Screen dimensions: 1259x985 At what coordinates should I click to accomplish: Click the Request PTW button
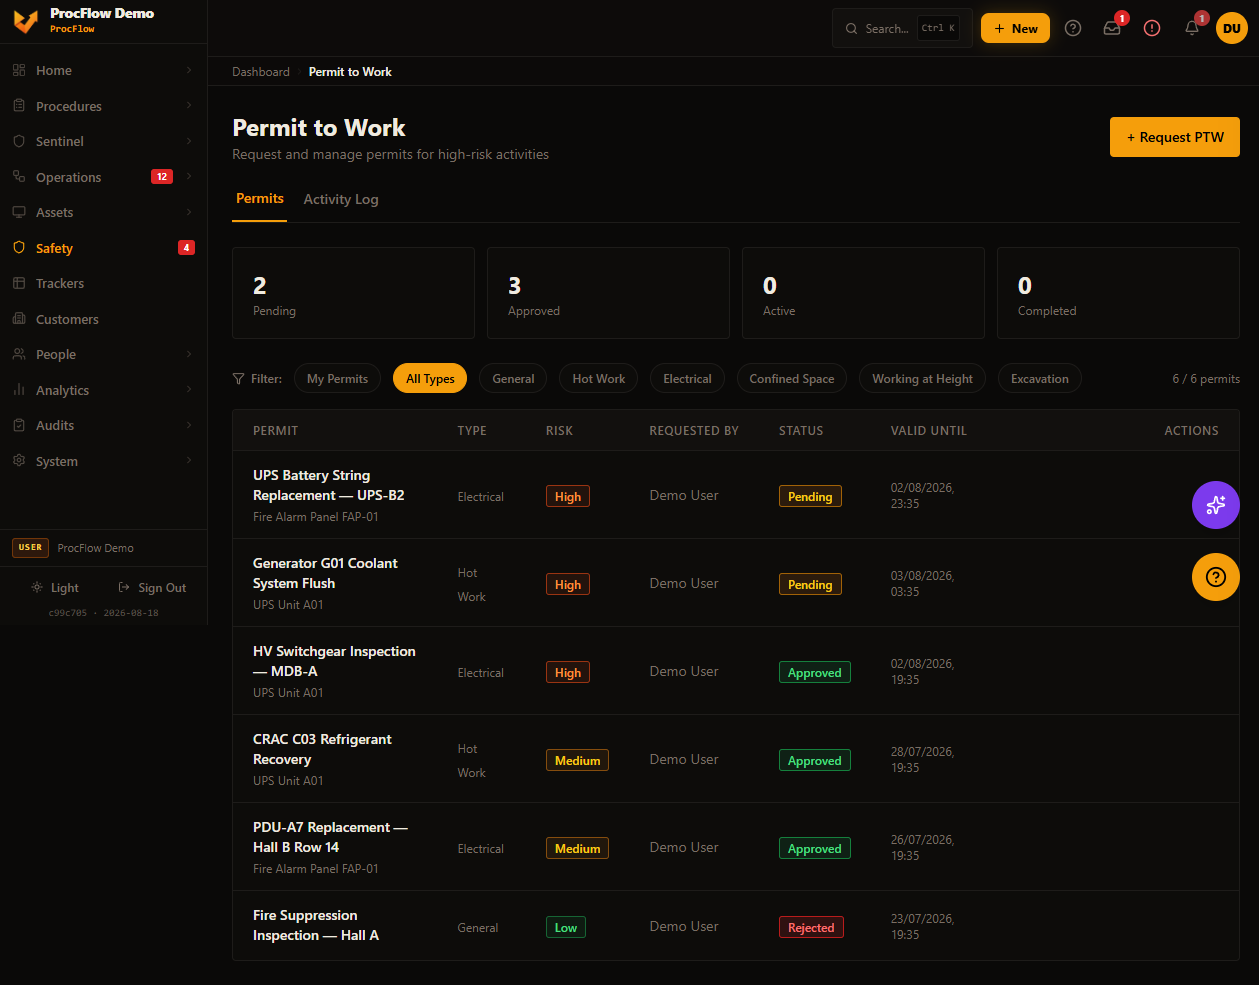pos(1175,137)
